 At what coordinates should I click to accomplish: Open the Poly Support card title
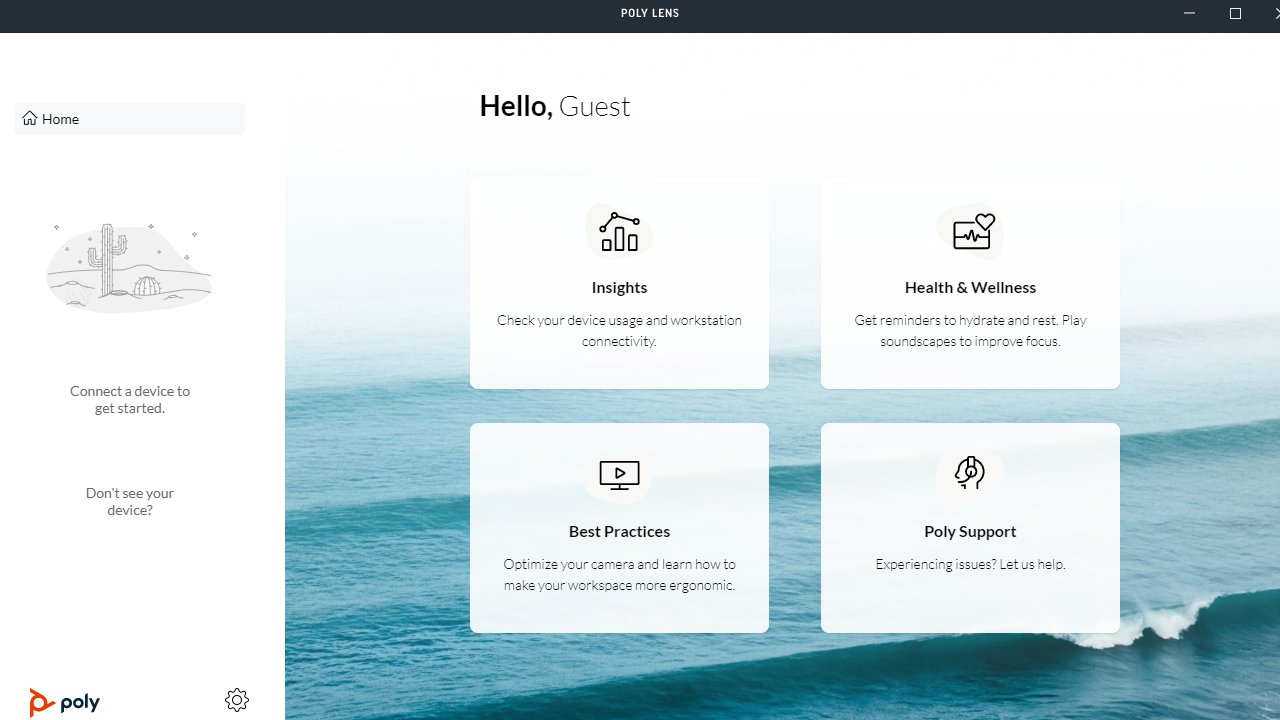(970, 531)
